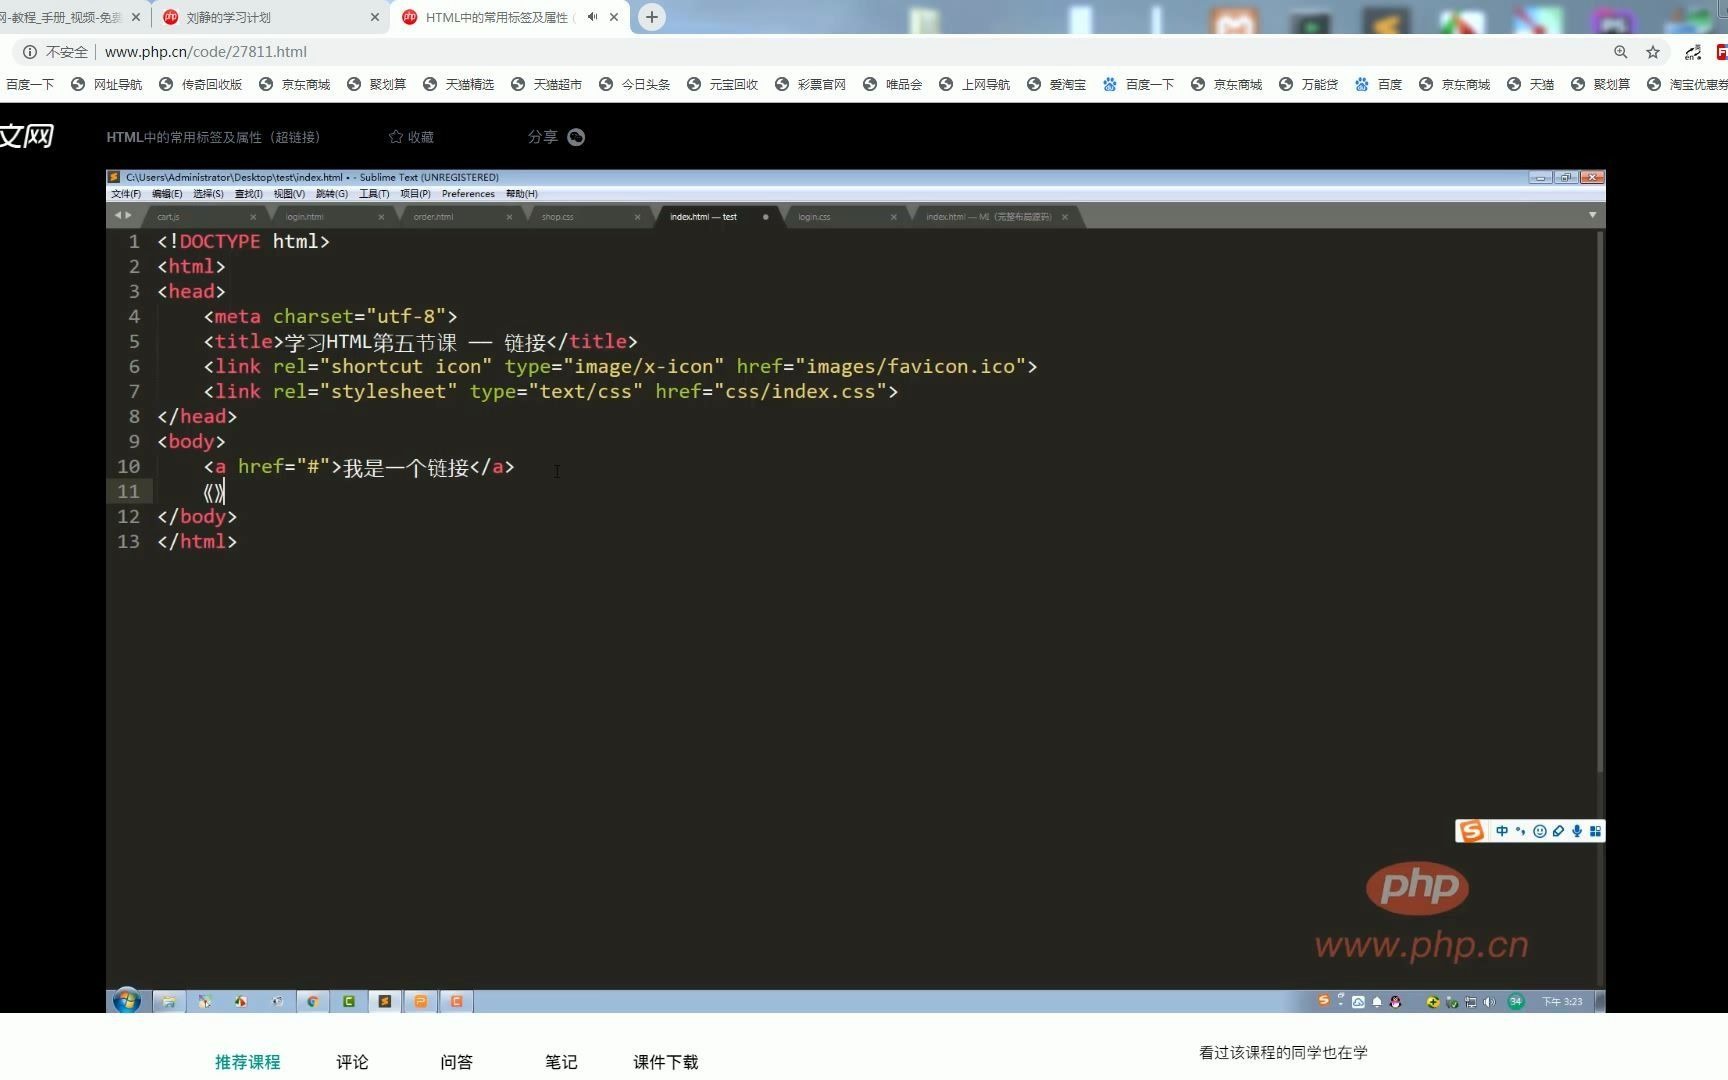Select the 推荐课程 tab below the video
1728x1080 pixels.
pyautogui.click(x=247, y=1062)
